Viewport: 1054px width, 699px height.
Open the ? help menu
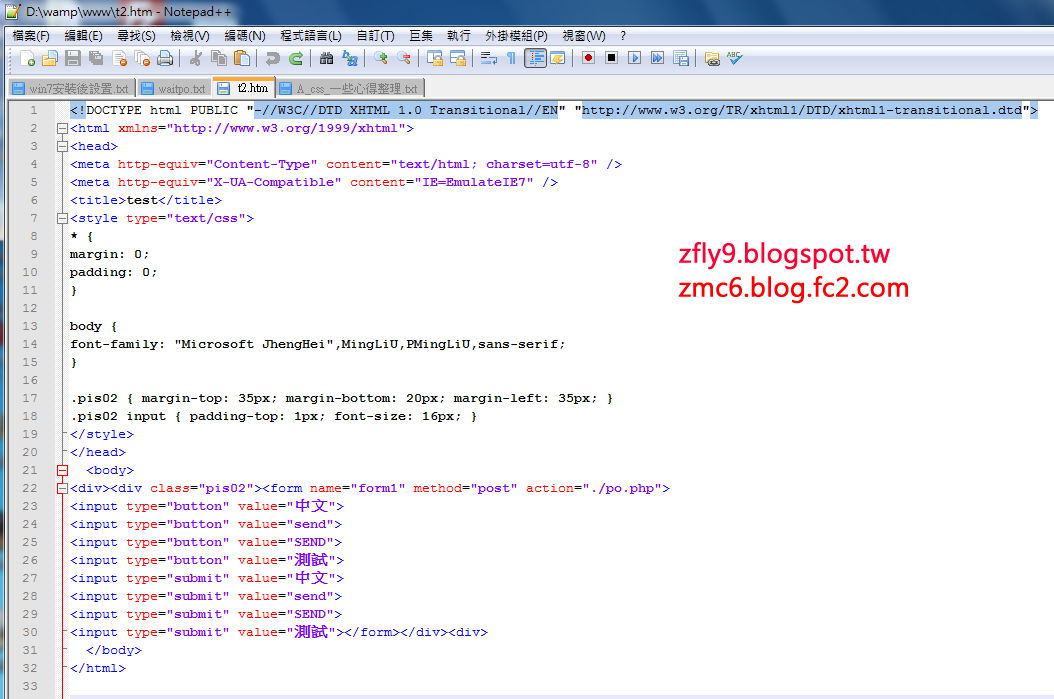click(x=623, y=36)
